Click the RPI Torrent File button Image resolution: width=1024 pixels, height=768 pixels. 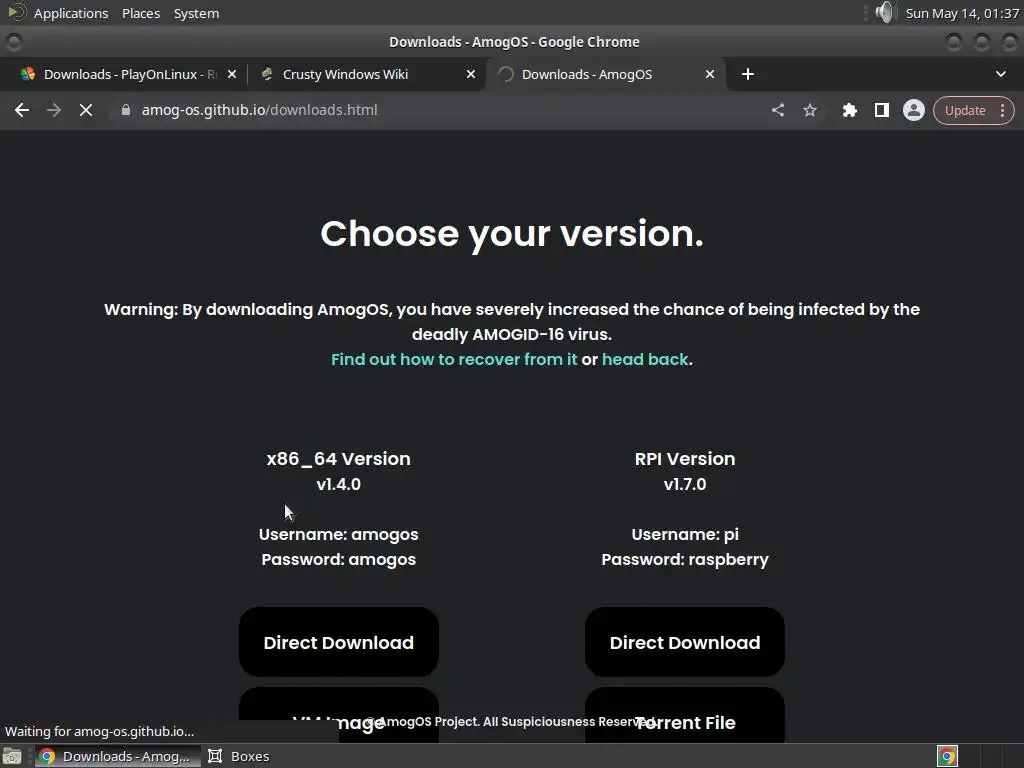click(x=684, y=715)
